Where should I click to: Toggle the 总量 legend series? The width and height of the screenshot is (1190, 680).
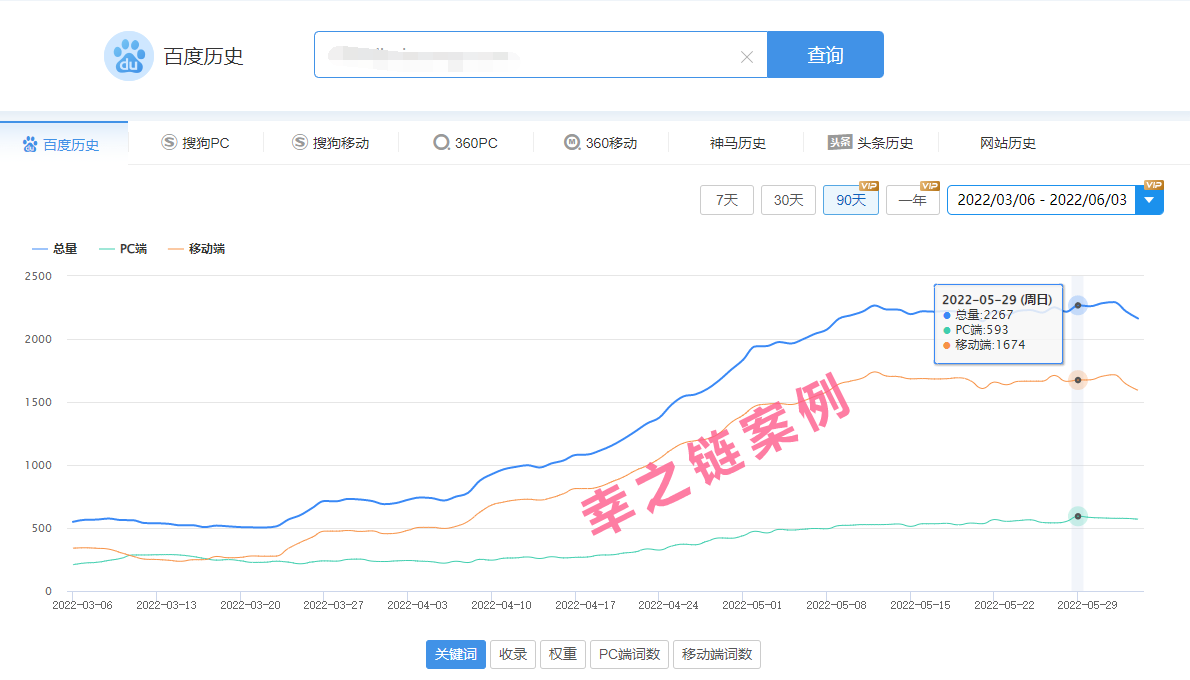tap(55, 249)
